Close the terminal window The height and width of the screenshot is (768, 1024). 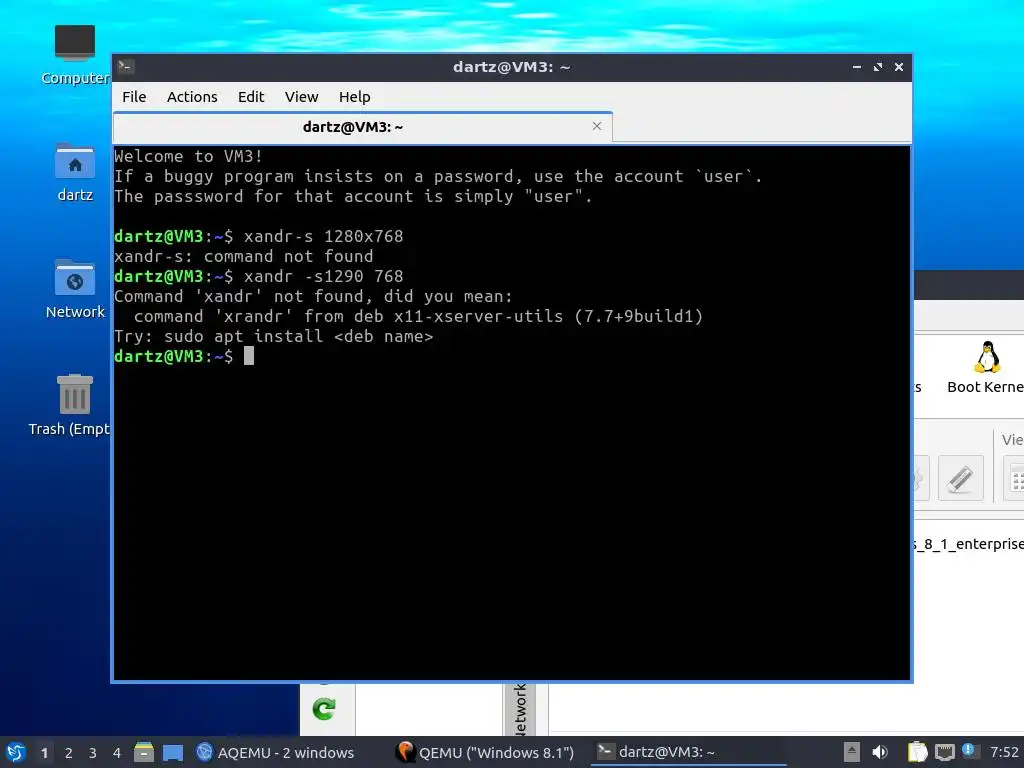[x=899, y=67]
